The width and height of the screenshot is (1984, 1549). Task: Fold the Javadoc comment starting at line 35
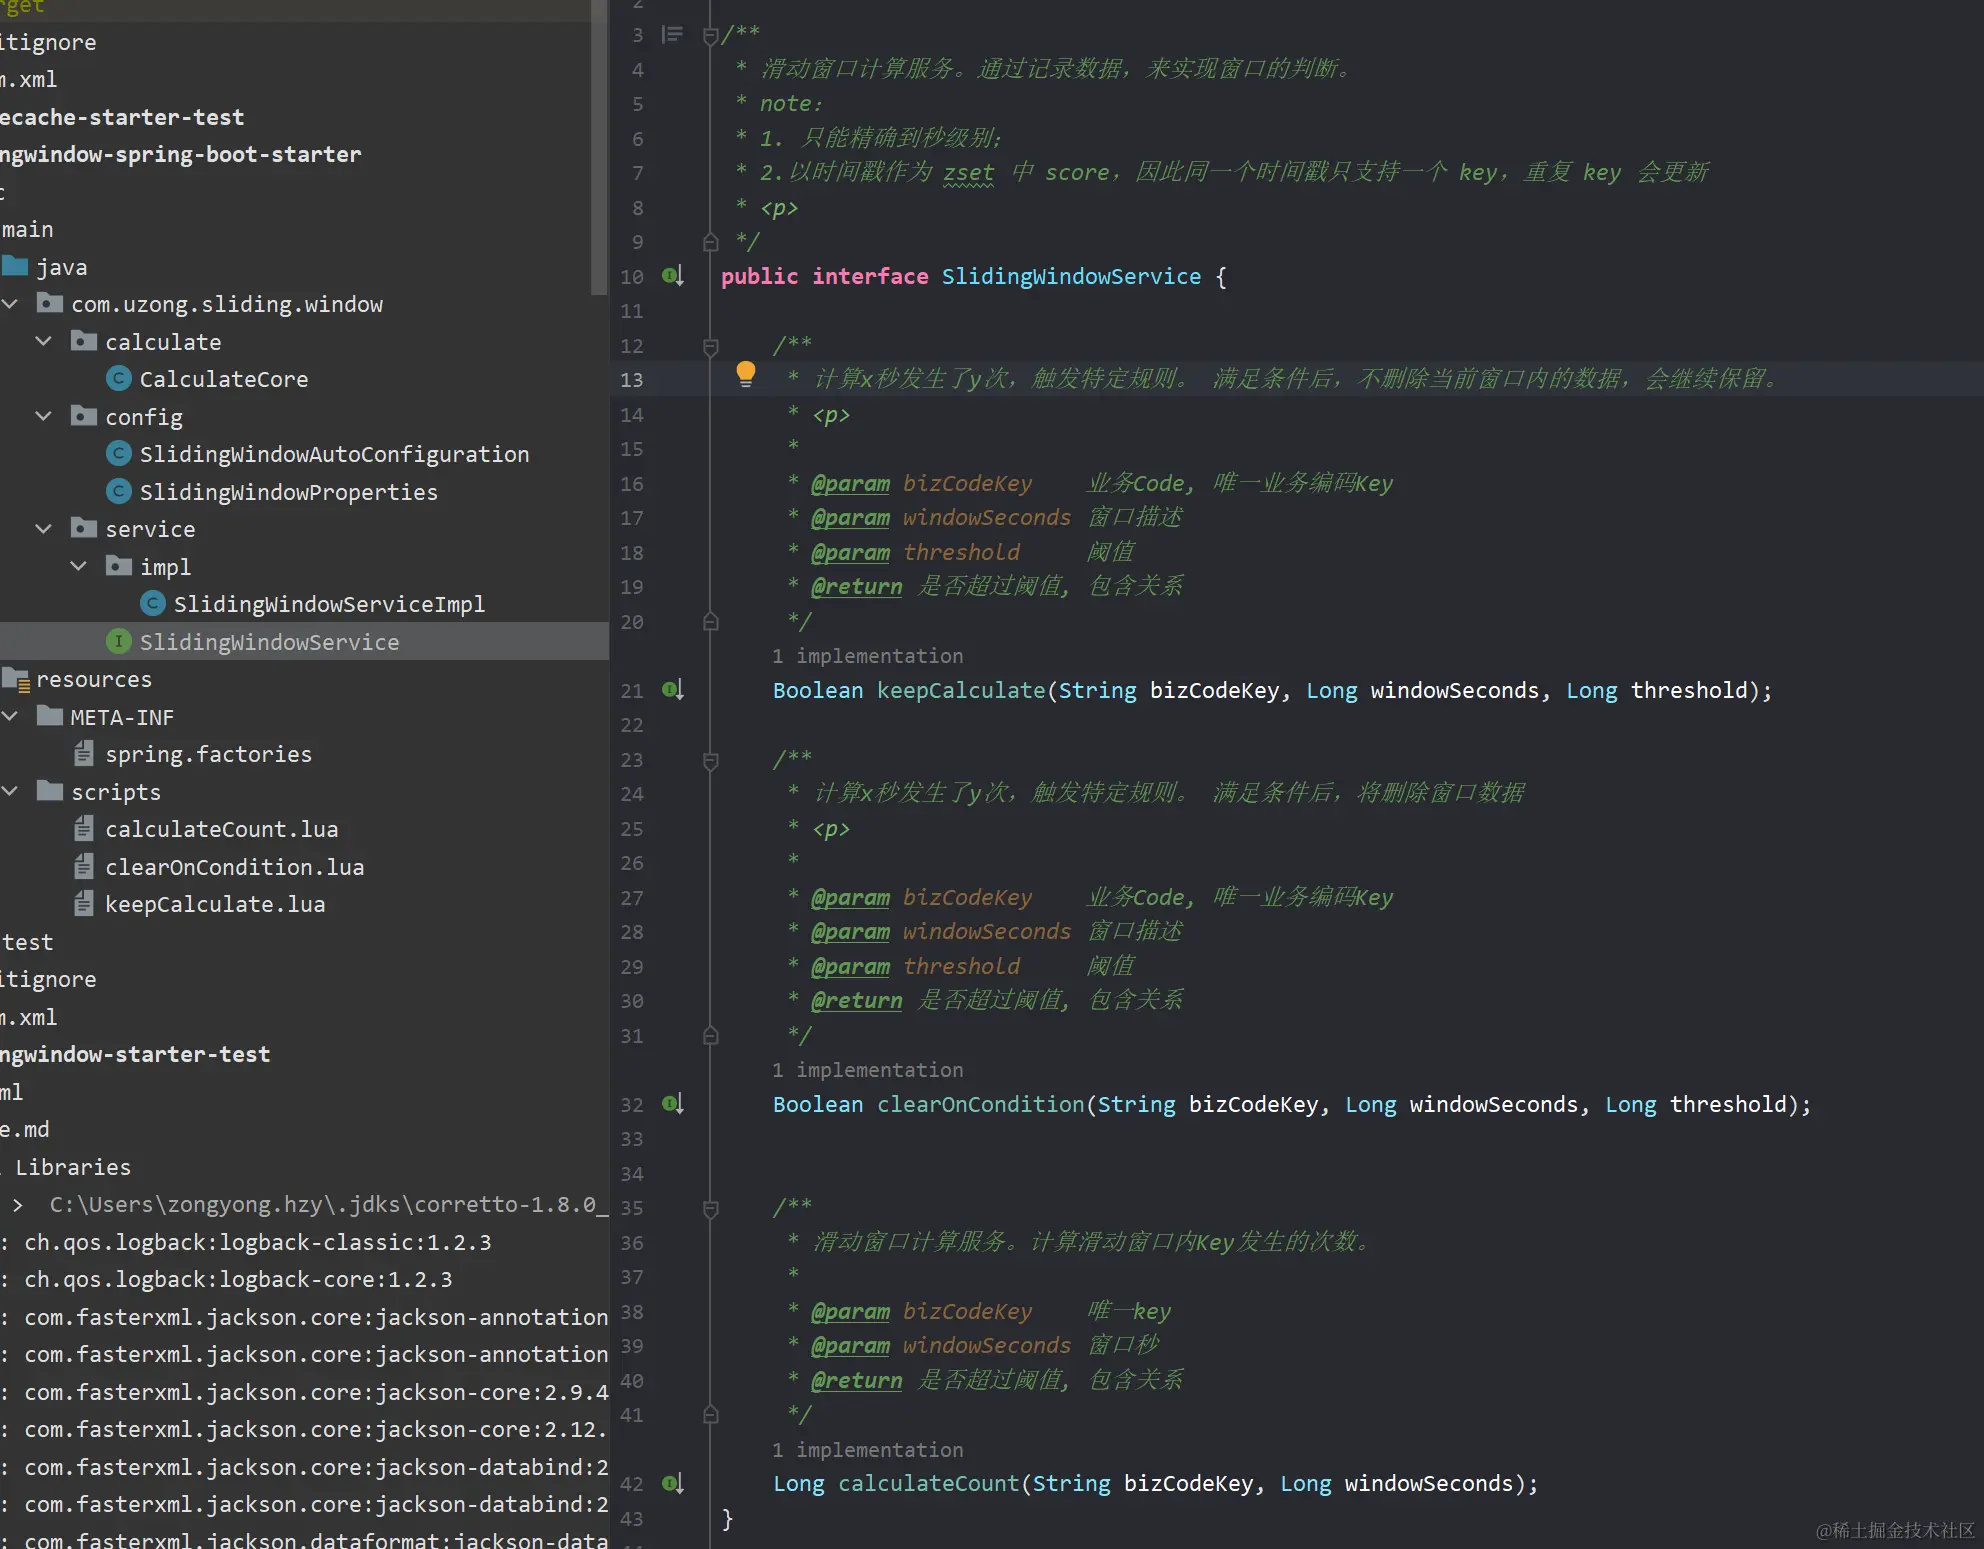tap(711, 1209)
